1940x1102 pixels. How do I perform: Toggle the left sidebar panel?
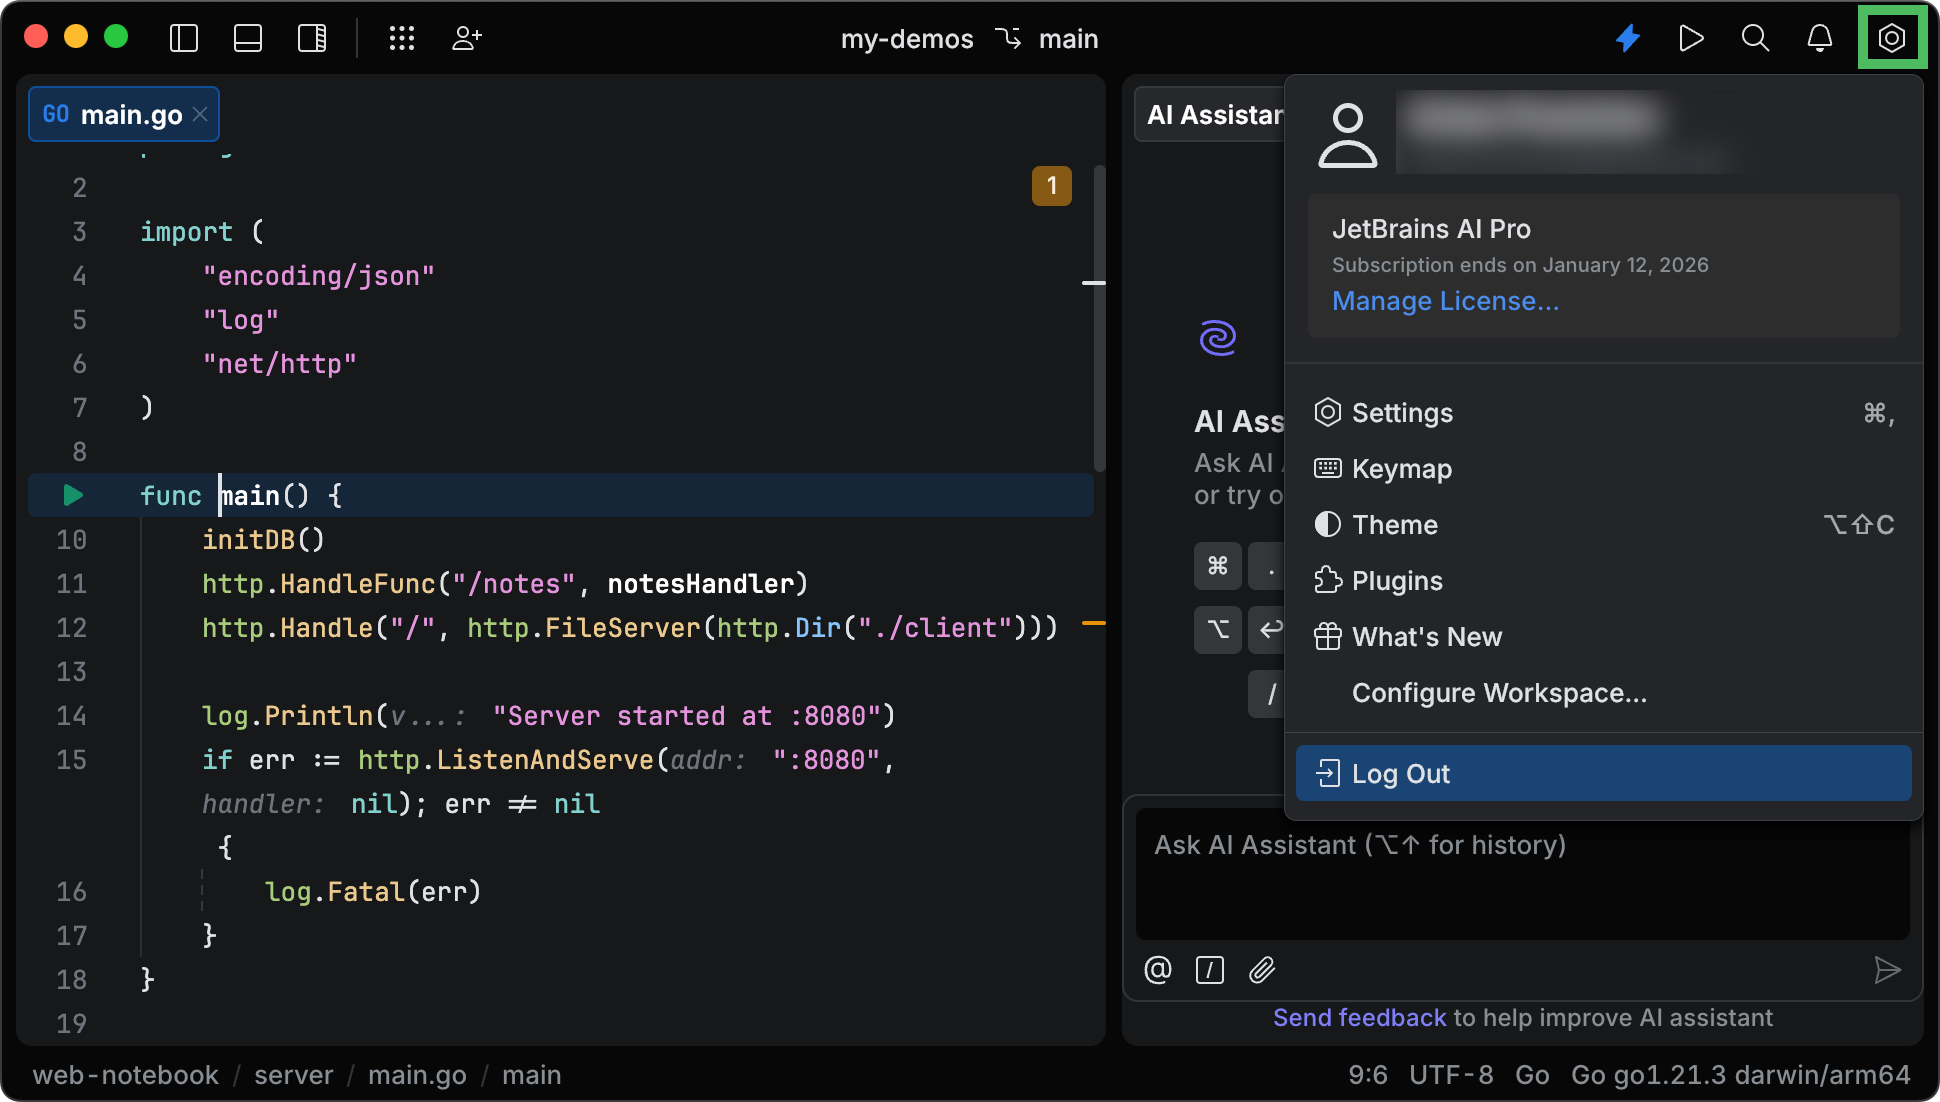pos(183,38)
